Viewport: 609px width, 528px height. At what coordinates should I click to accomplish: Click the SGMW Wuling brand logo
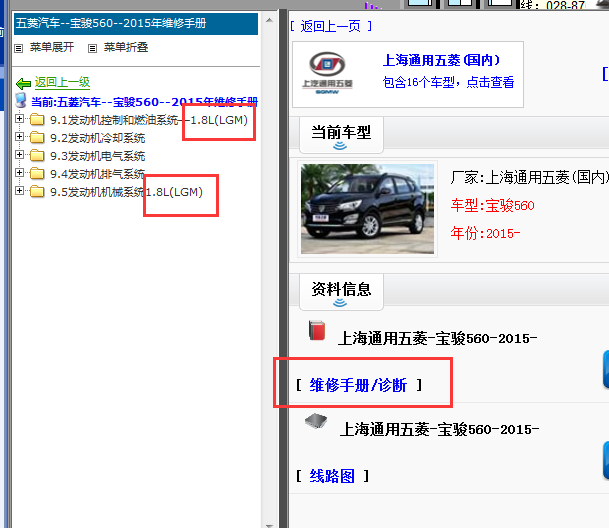pos(327,73)
